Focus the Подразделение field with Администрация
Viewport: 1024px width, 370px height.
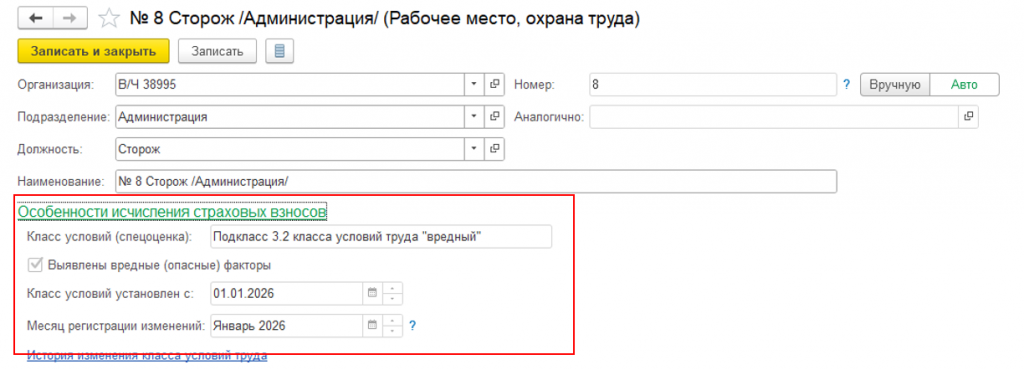(290, 117)
